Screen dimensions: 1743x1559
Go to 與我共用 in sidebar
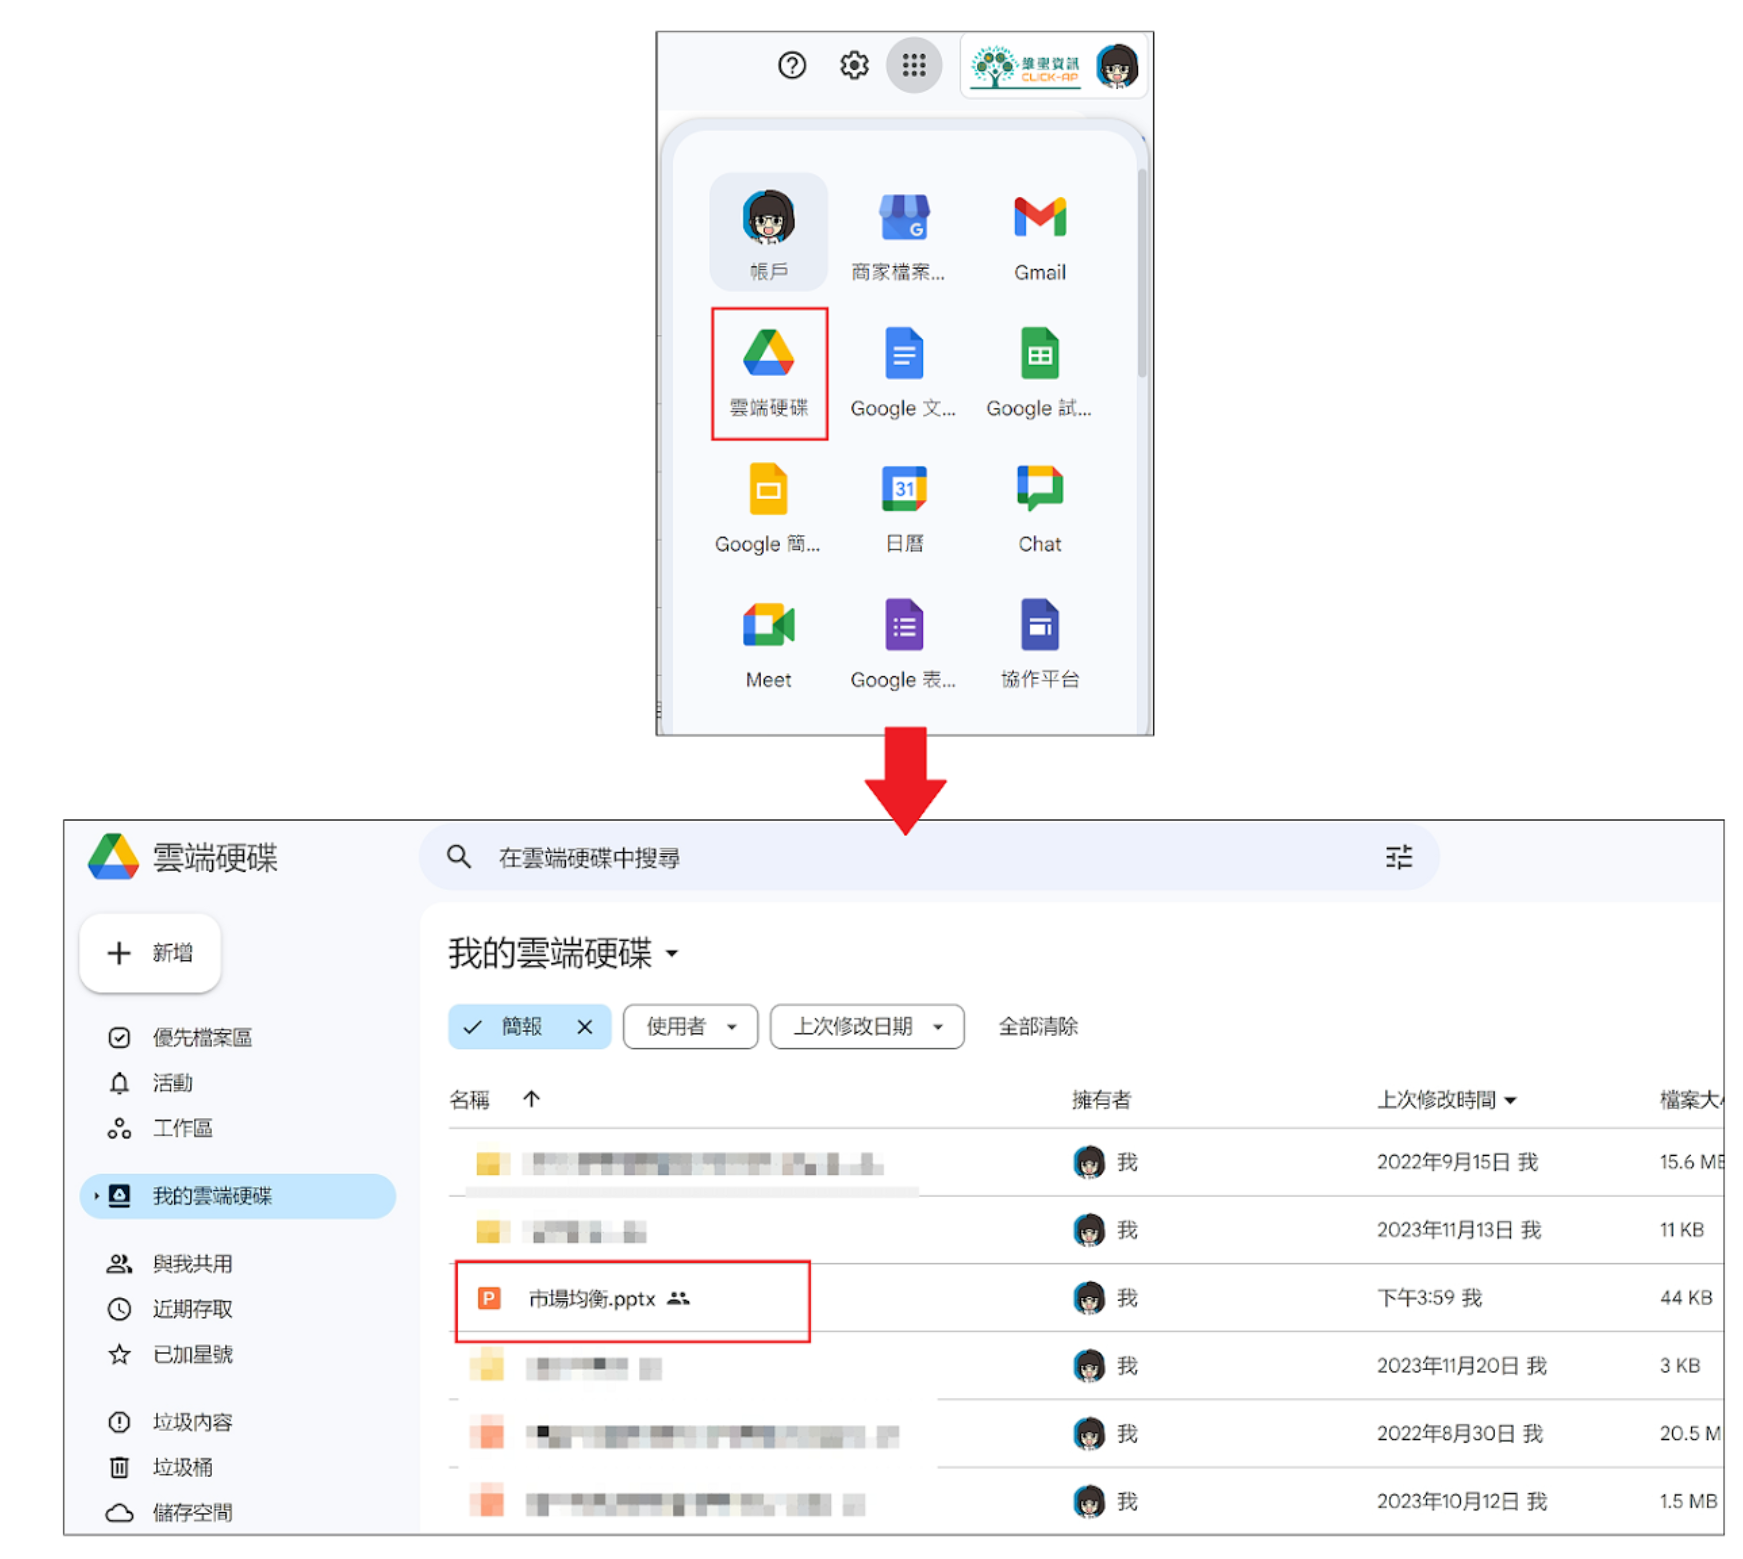click(x=192, y=1264)
